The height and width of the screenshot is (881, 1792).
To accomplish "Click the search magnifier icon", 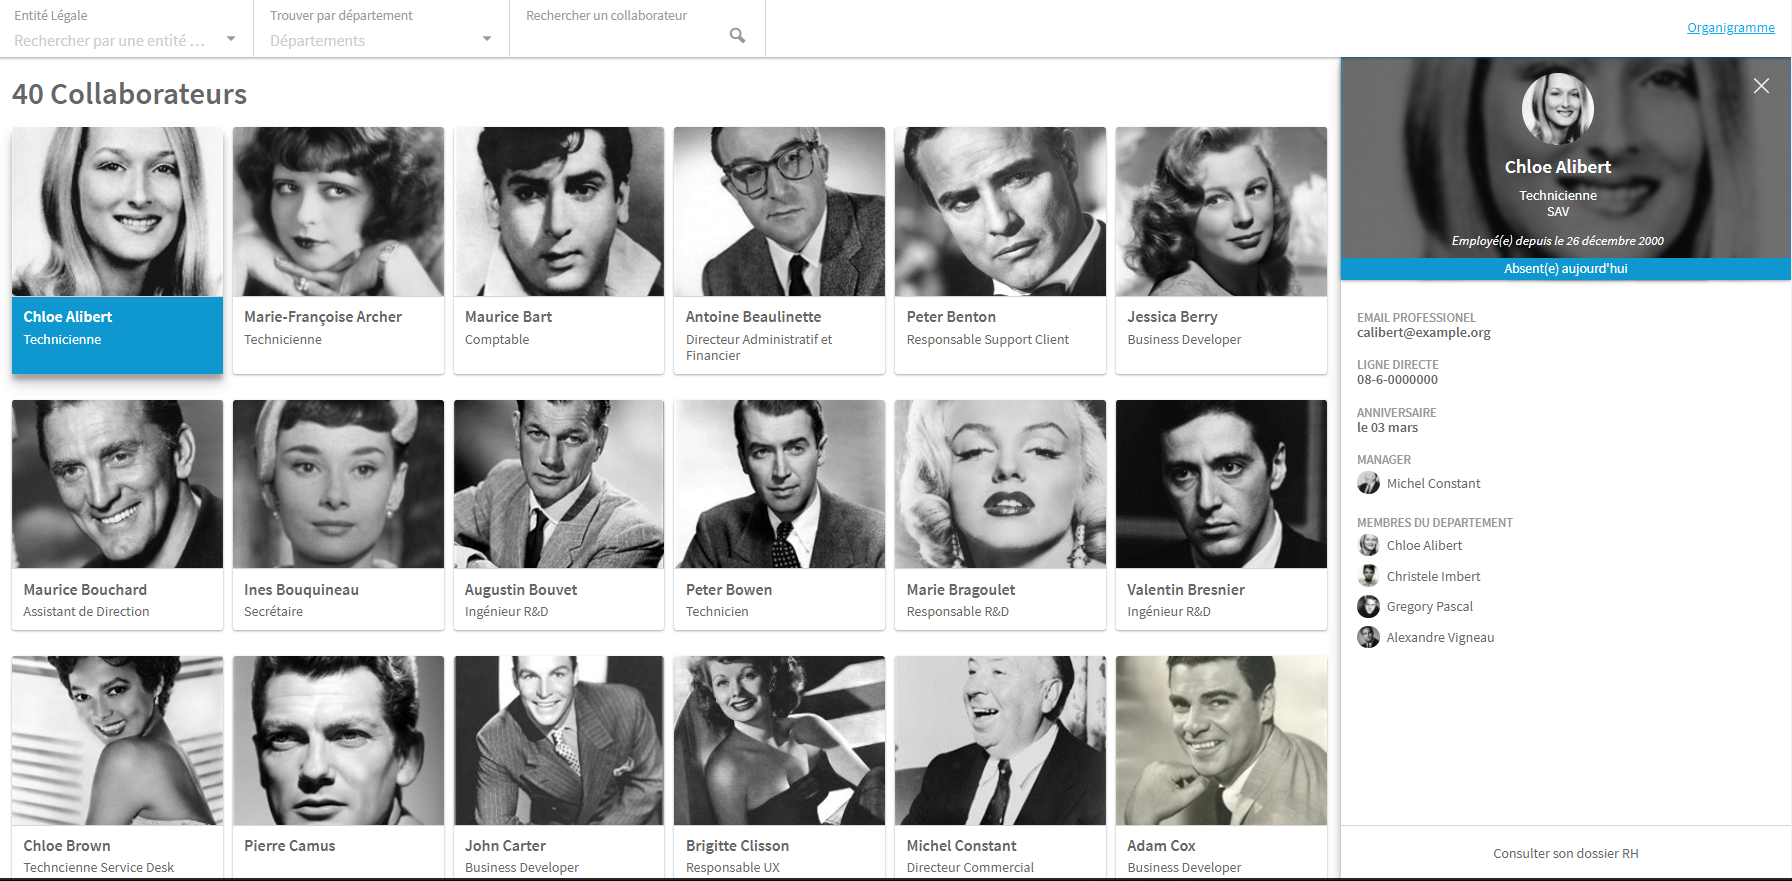I will pyautogui.click(x=737, y=36).
